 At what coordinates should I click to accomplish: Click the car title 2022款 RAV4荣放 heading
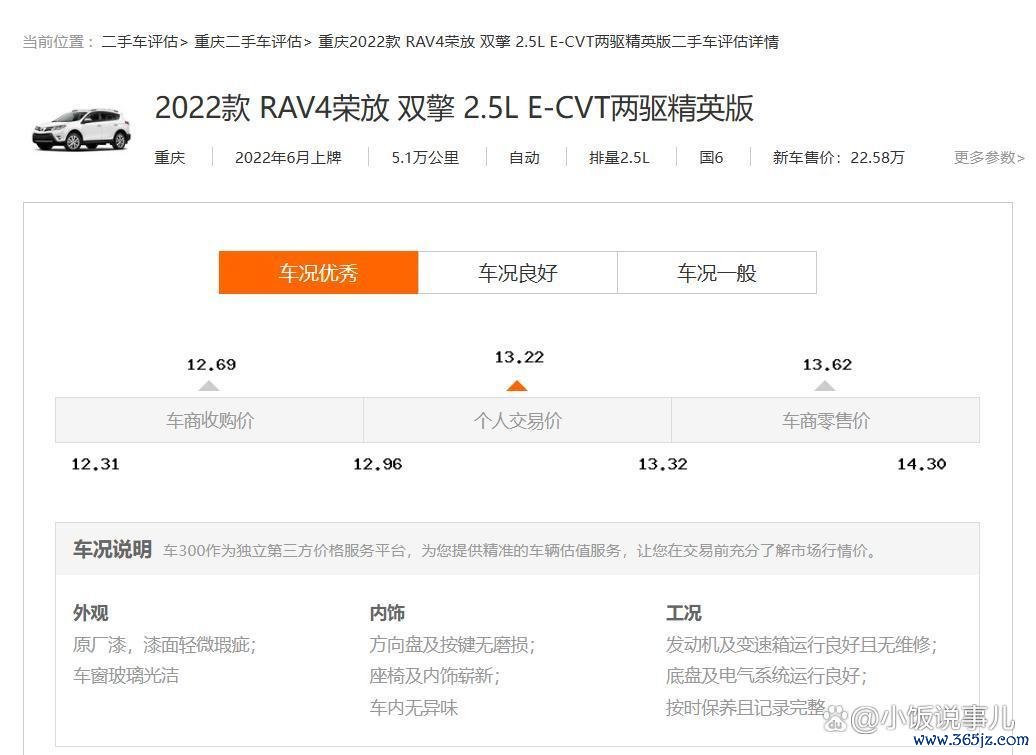(x=454, y=108)
